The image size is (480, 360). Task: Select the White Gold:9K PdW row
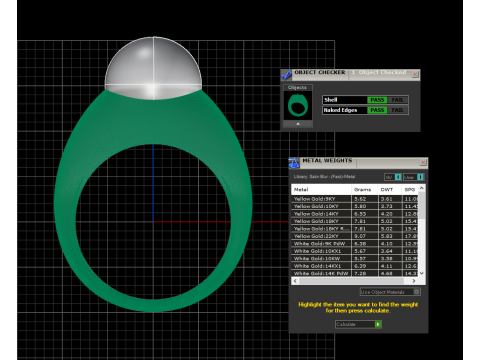click(x=355, y=244)
